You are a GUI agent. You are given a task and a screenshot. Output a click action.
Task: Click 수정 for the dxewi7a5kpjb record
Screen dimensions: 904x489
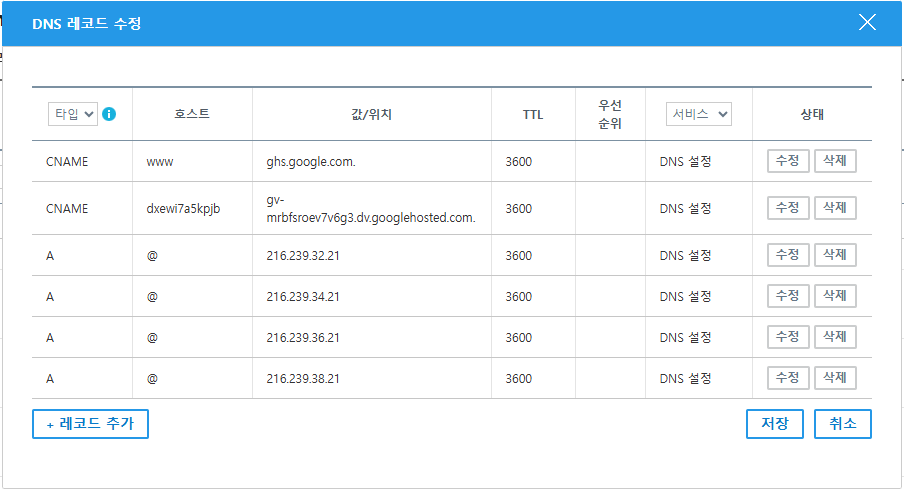tap(788, 208)
